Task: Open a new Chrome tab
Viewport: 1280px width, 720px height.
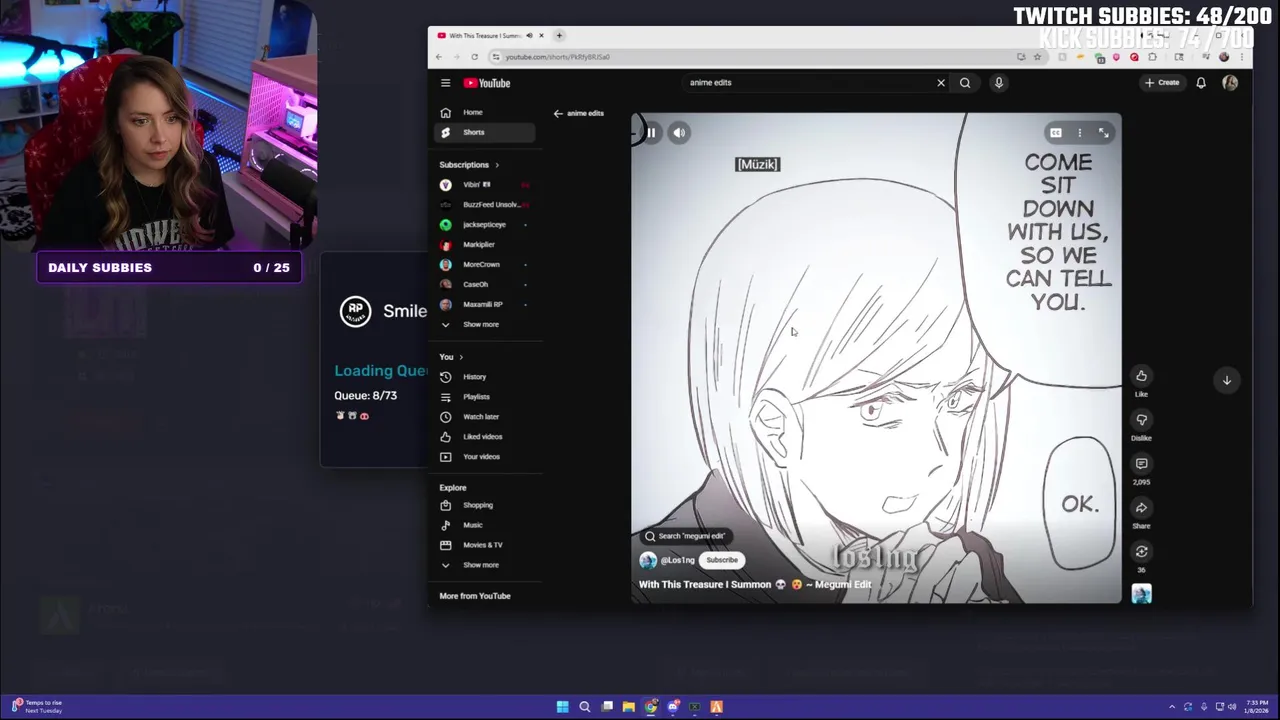Action: tap(559, 36)
